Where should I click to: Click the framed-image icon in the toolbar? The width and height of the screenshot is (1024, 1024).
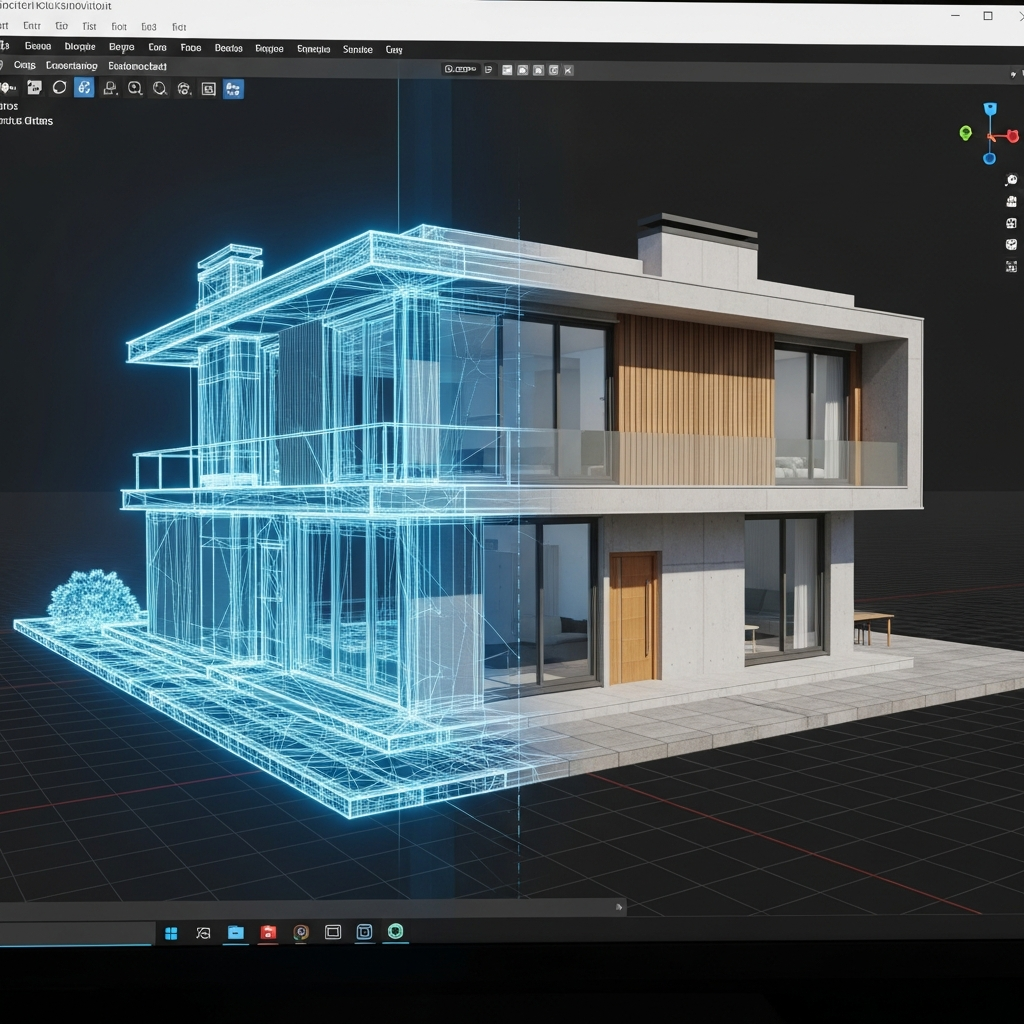pyautogui.click(x=208, y=89)
